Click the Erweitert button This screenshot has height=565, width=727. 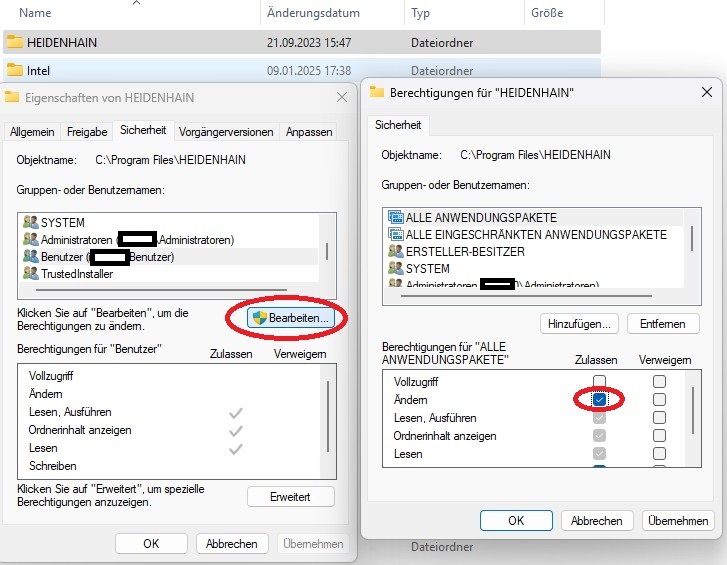(291, 497)
